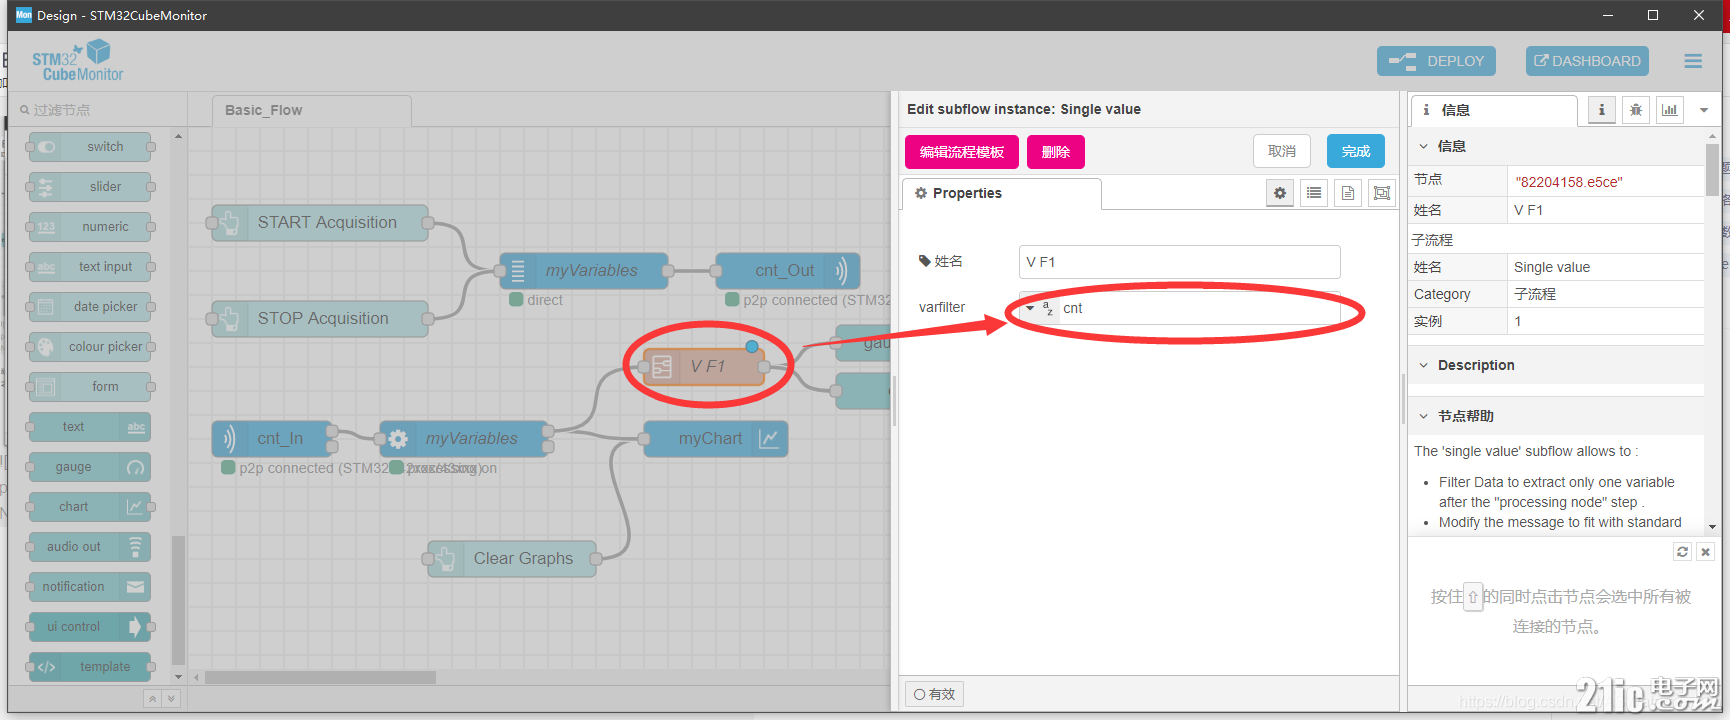
Task: Select the notification palette node
Action: (90, 587)
